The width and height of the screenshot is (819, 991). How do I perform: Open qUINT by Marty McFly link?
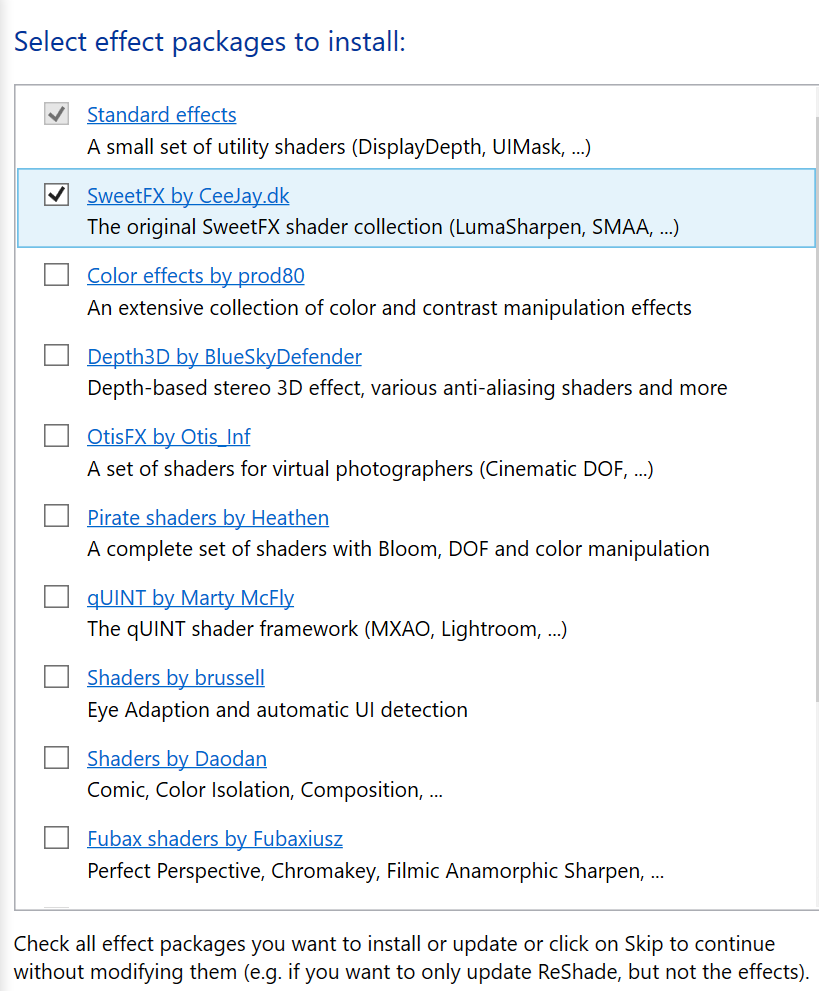click(x=190, y=598)
